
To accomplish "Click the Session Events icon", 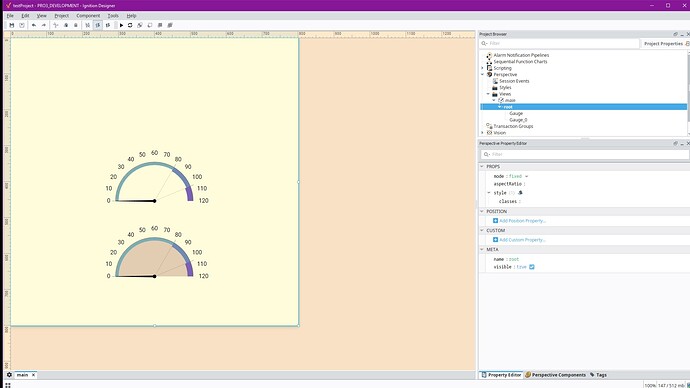I will [x=495, y=81].
